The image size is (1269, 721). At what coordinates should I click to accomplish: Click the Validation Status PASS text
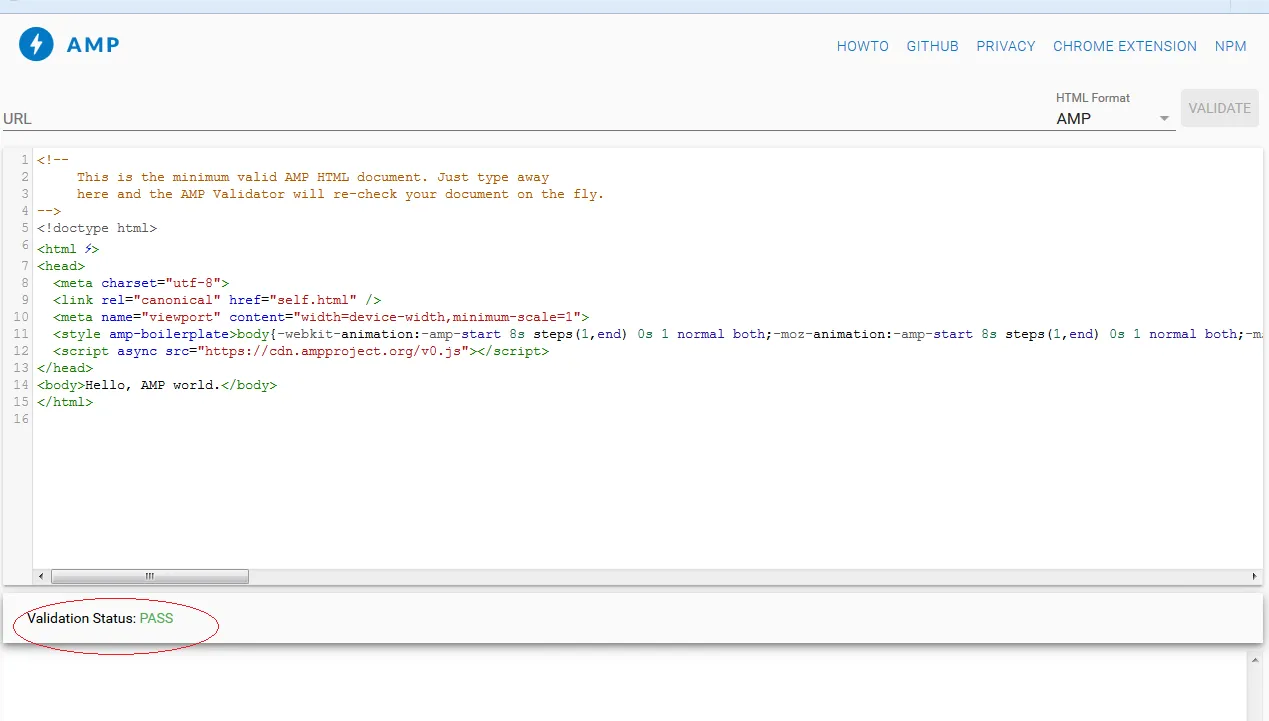pos(100,618)
